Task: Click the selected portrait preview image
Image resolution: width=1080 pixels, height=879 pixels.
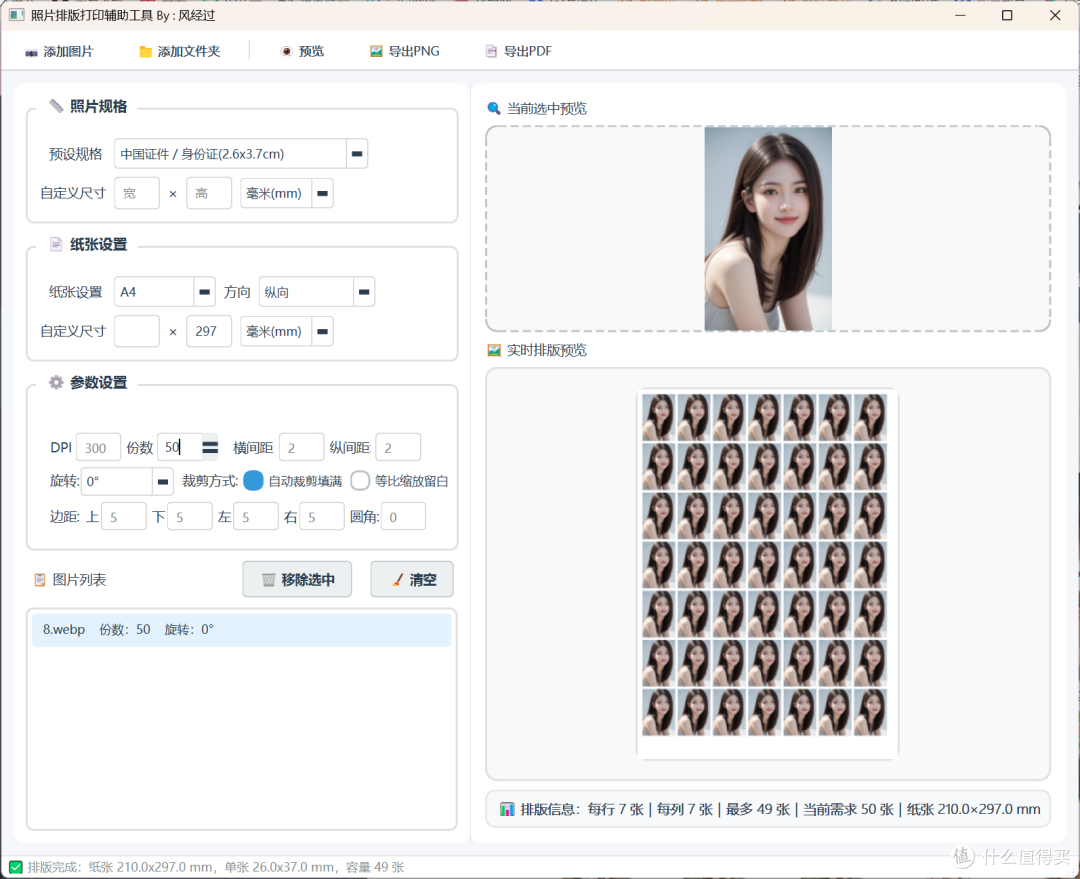Action: pyautogui.click(x=768, y=229)
